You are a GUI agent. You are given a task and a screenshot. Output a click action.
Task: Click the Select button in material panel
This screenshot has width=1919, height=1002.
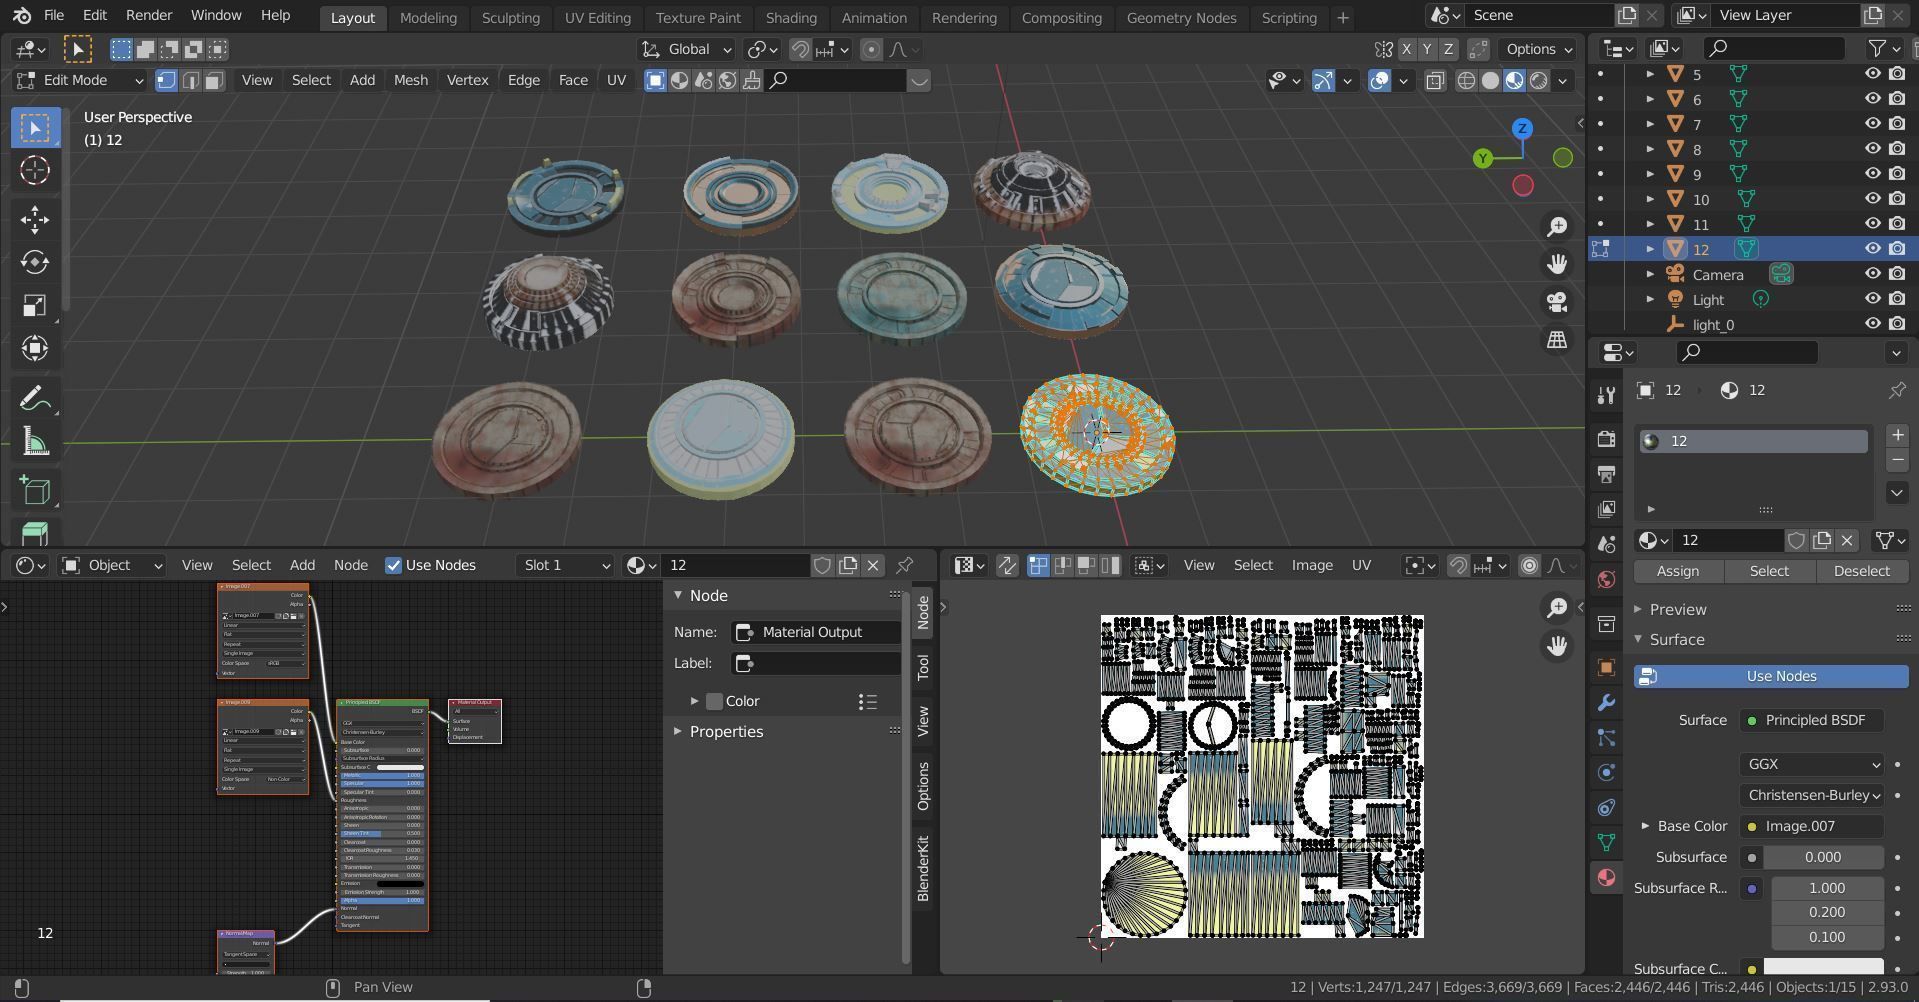pos(1769,571)
